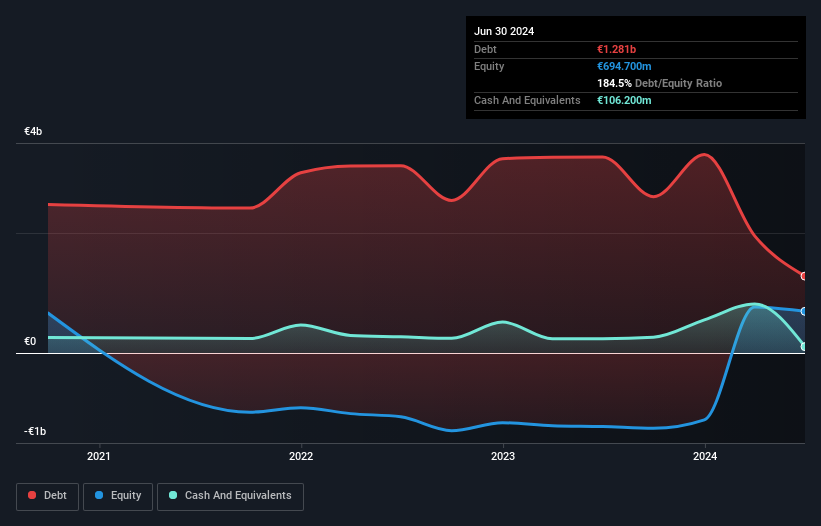Click the red Debt endpoint marker

(804, 276)
